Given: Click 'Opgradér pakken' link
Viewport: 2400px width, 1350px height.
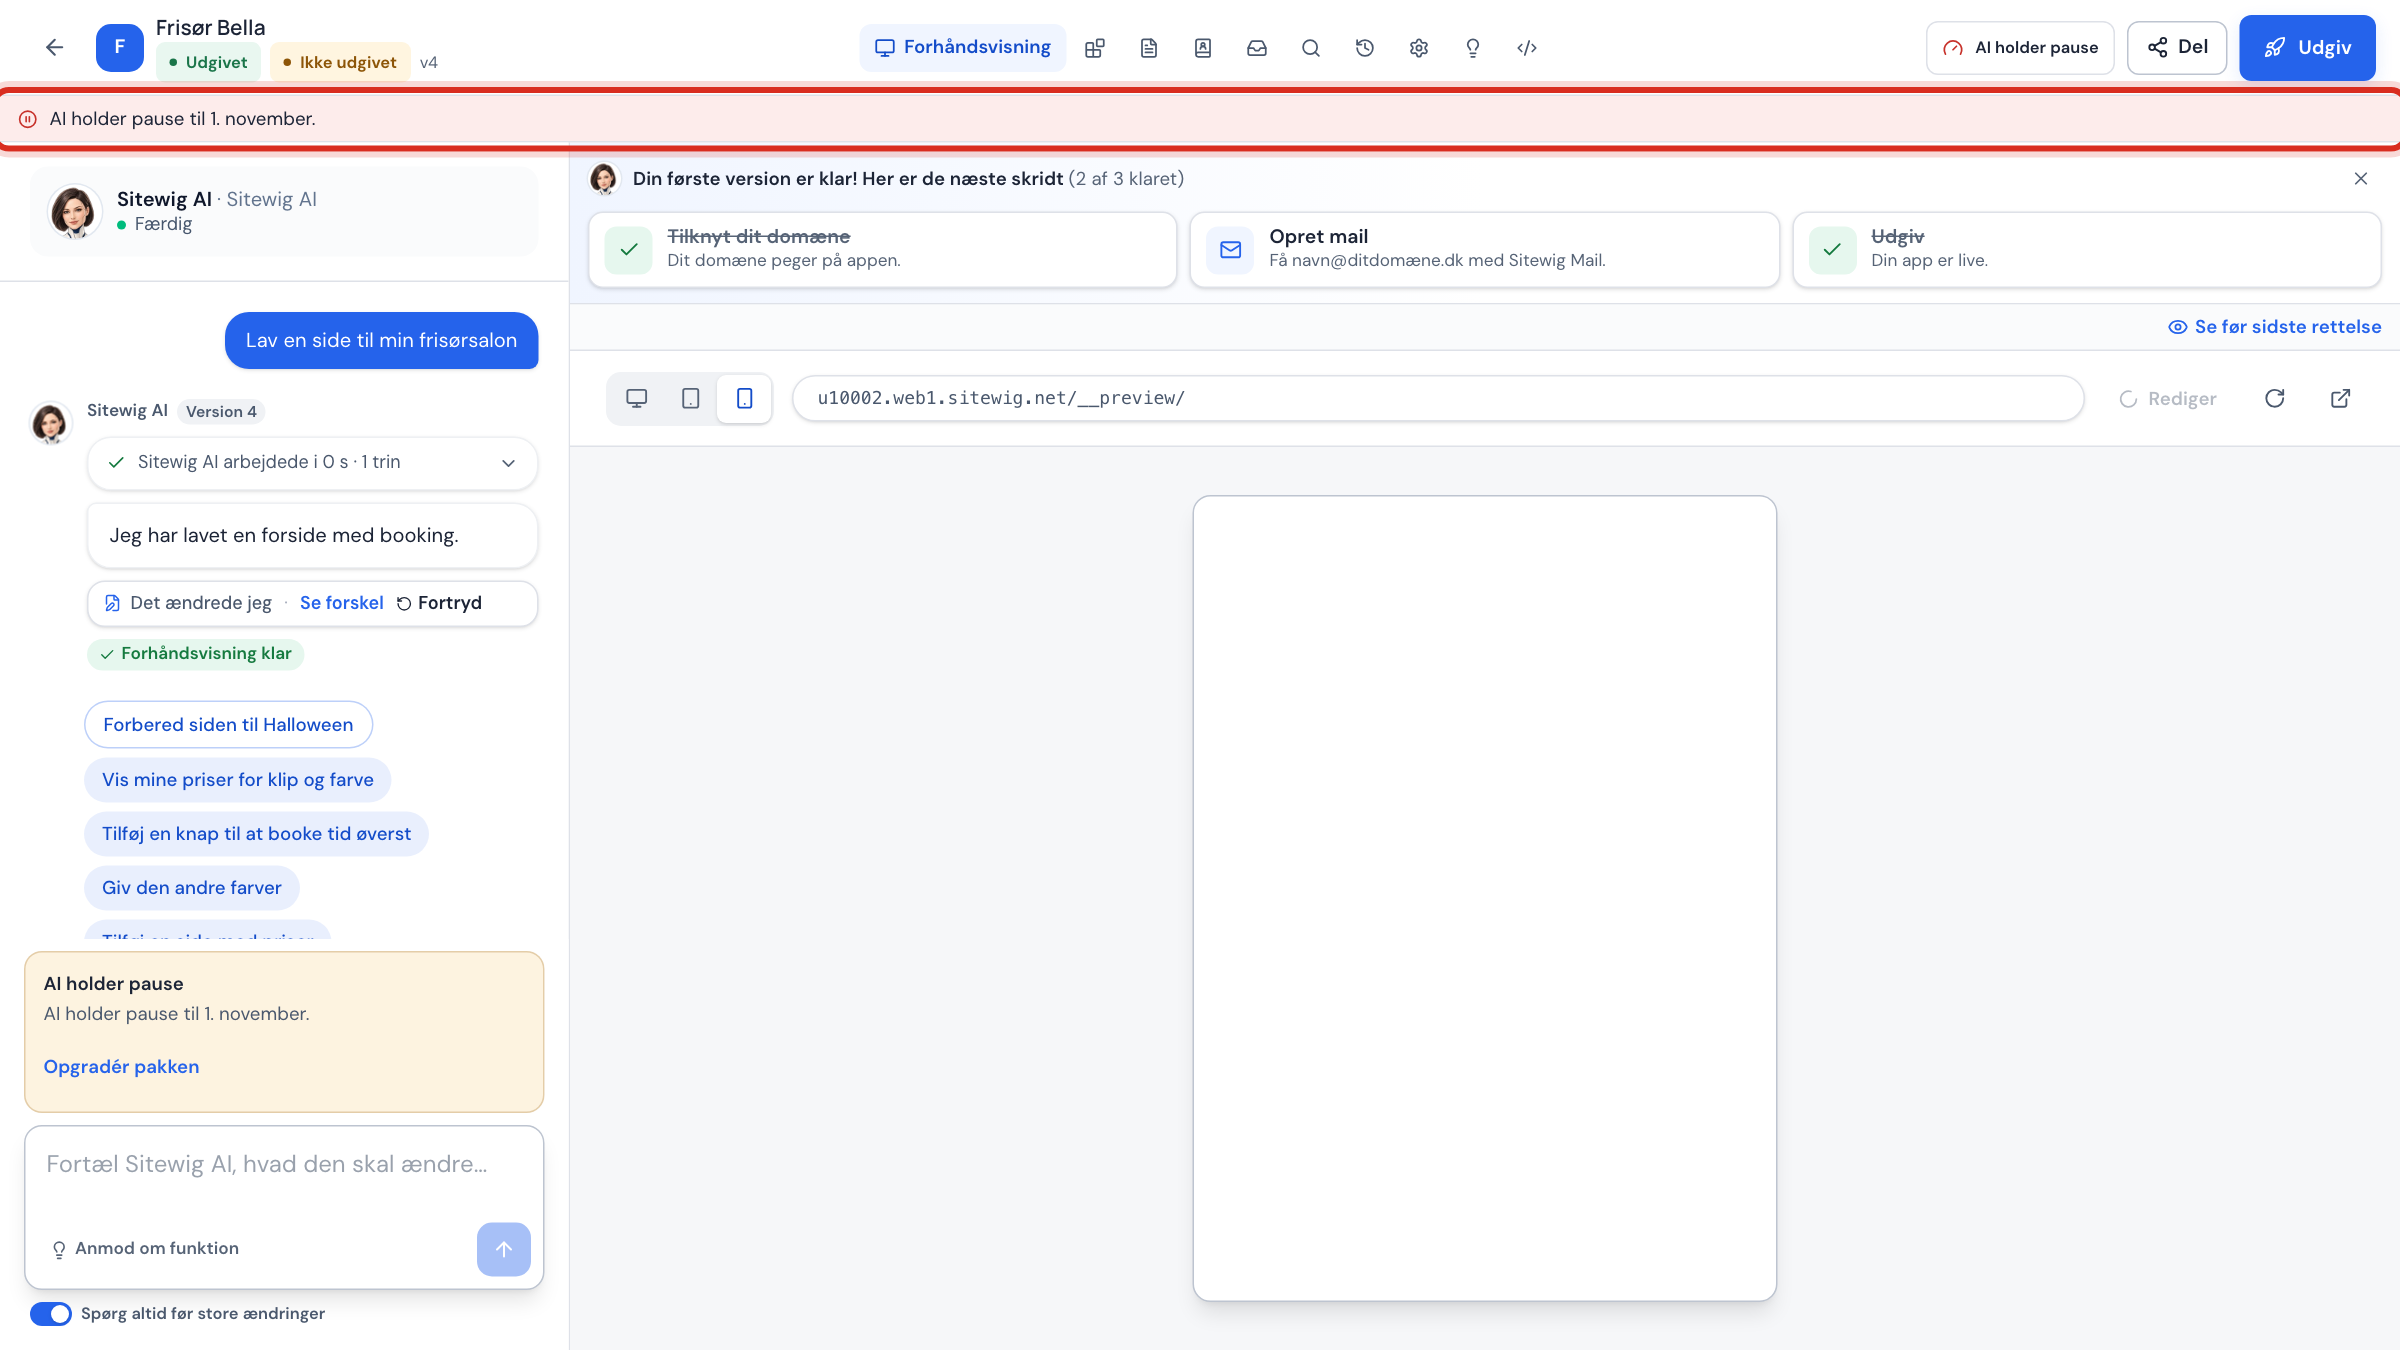Looking at the screenshot, I should pos(121,1067).
